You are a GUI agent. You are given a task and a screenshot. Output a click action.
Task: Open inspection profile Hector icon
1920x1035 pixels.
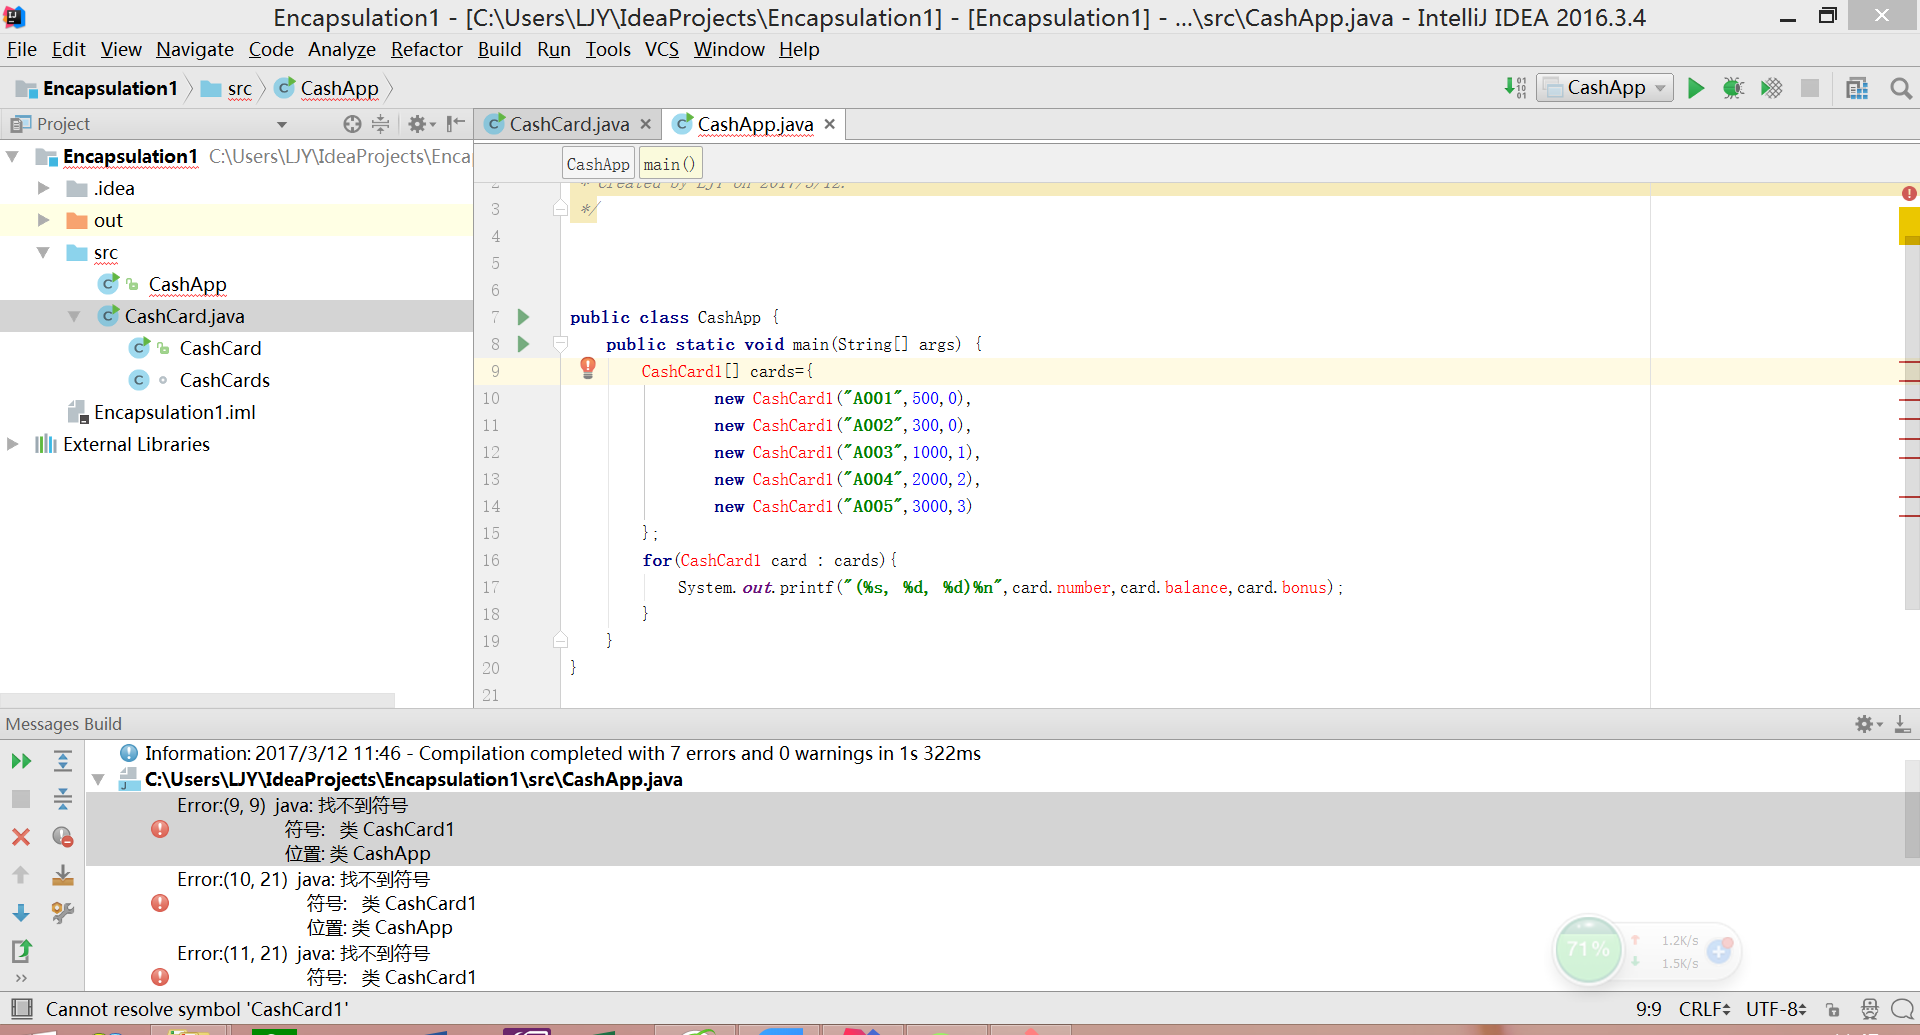[1869, 1009]
